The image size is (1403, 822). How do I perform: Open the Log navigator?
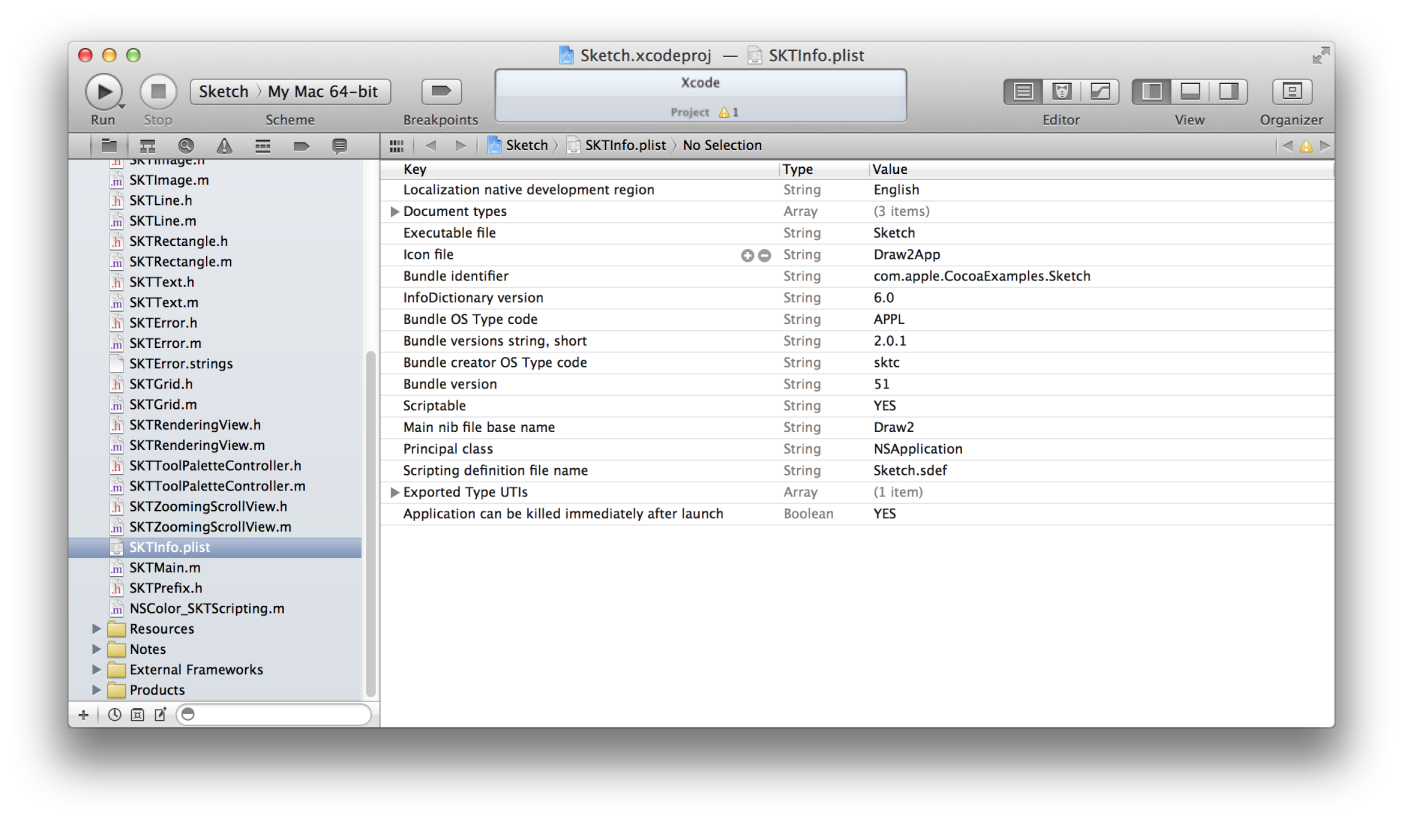[339, 146]
